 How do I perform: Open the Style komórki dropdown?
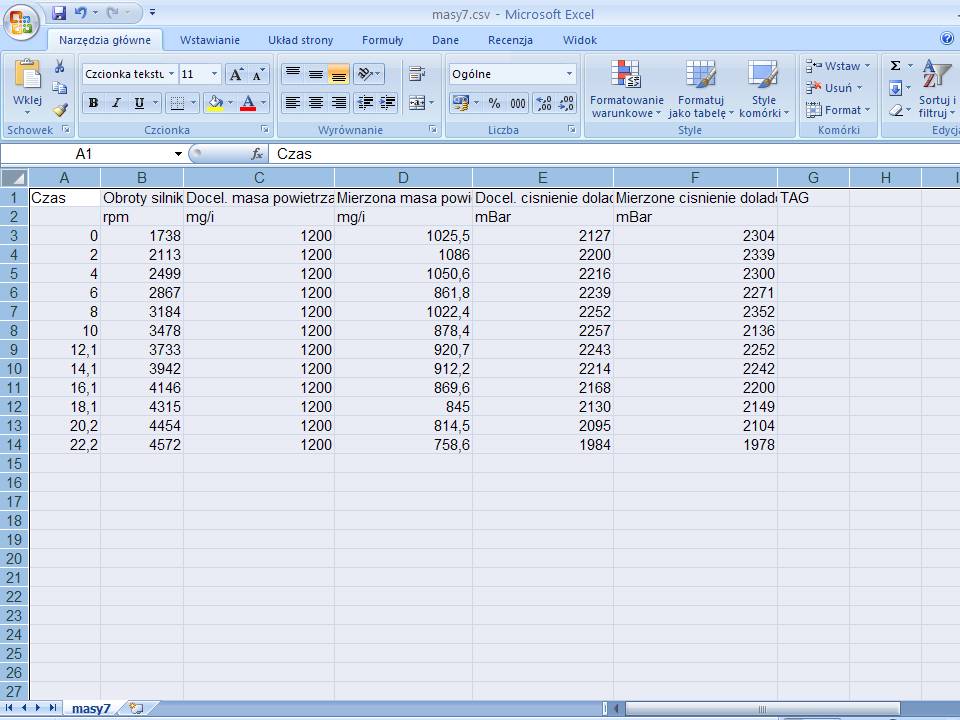pyautogui.click(x=763, y=89)
